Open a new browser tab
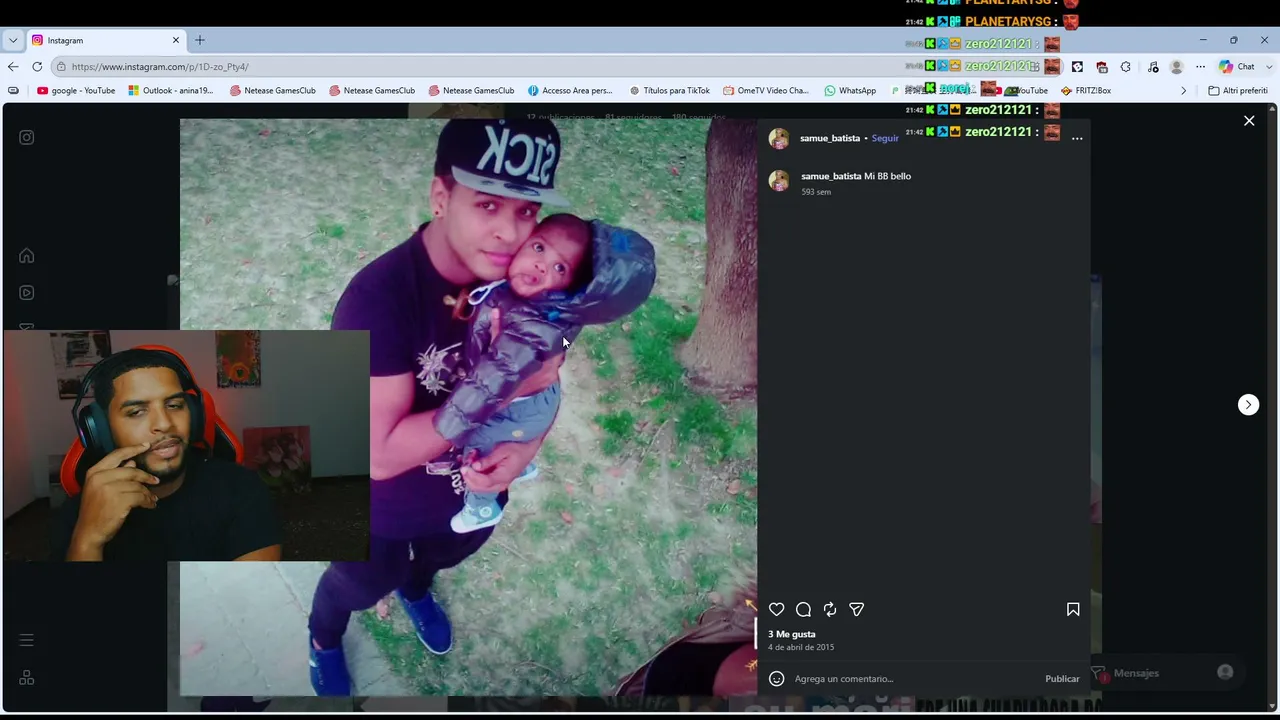 [200, 40]
